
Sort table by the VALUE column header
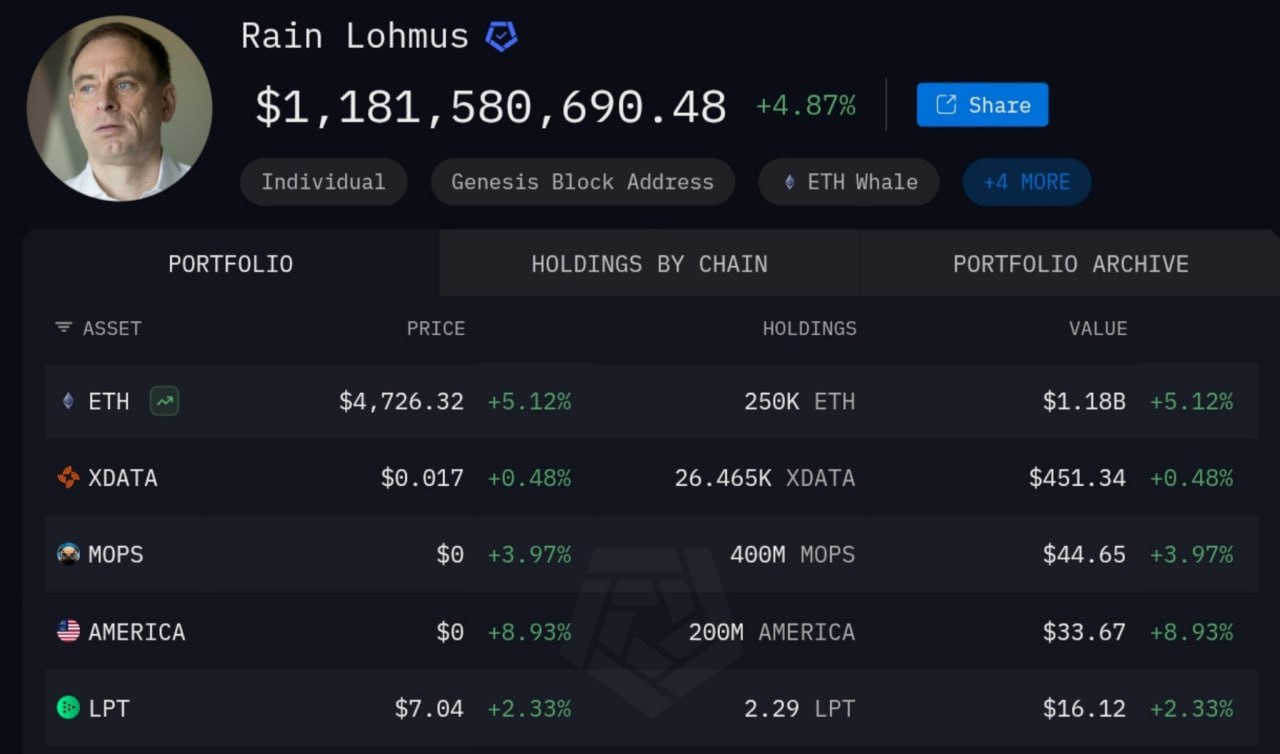1097,328
